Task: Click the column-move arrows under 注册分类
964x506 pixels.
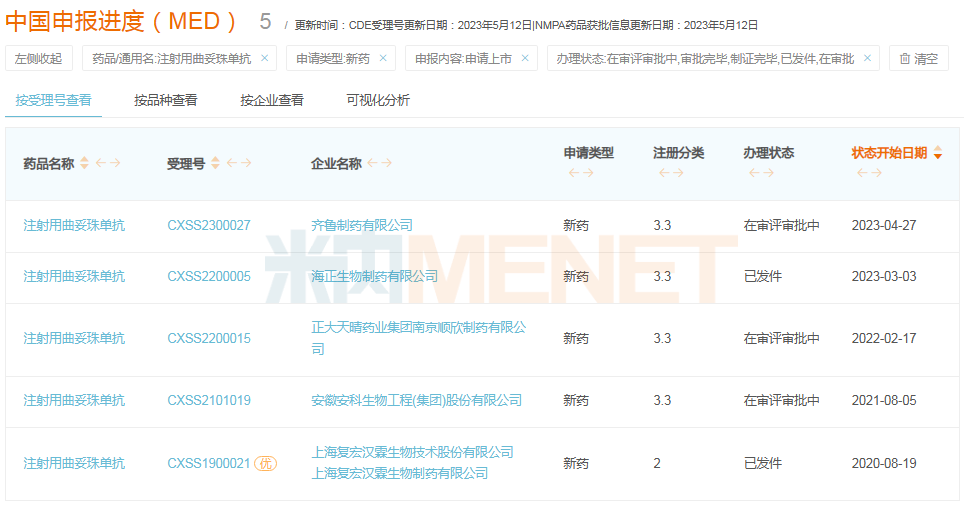Action: [x=671, y=173]
